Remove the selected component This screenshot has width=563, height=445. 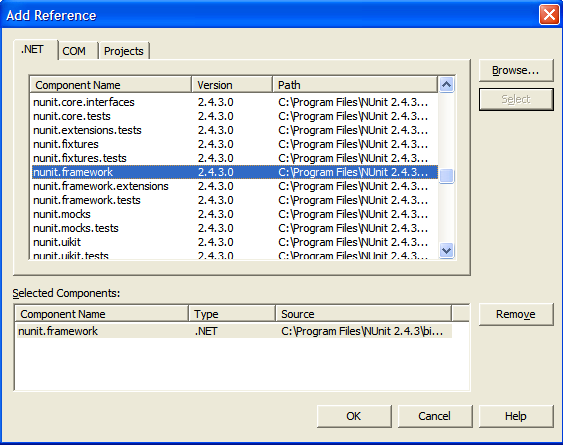coord(516,314)
